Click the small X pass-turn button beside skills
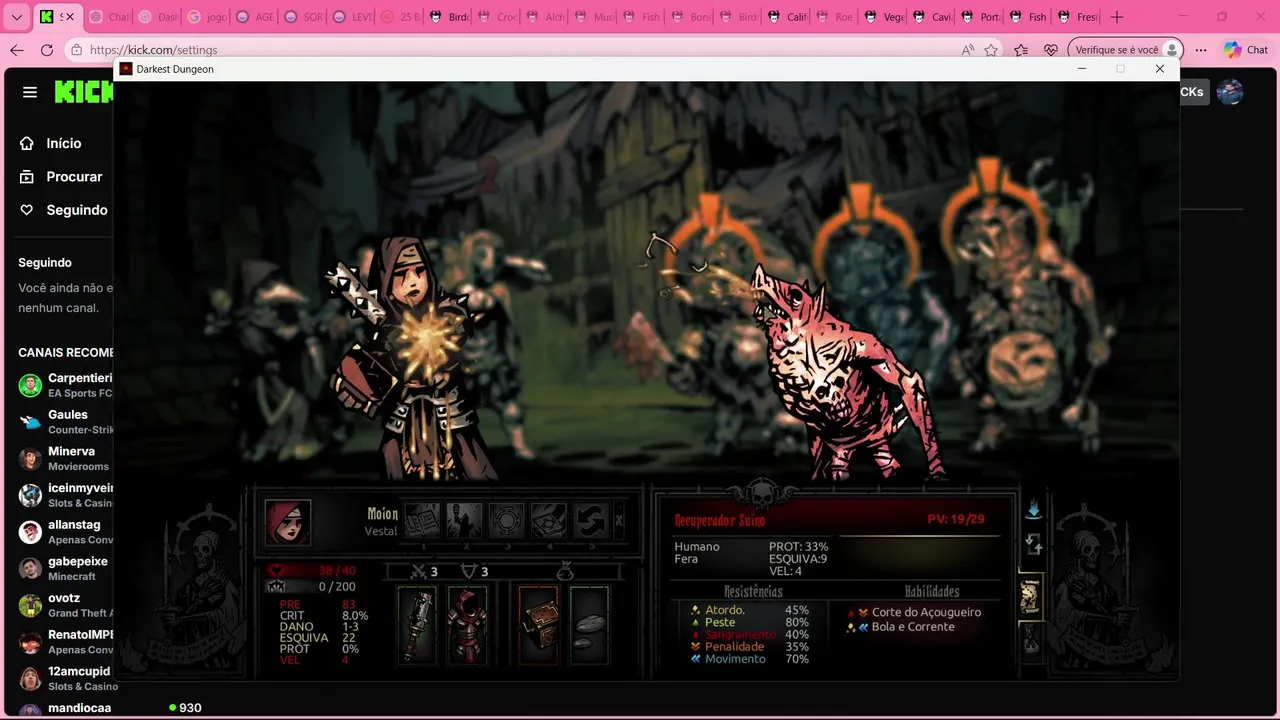The height and width of the screenshot is (720, 1280). pyautogui.click(x=619, y=521)
